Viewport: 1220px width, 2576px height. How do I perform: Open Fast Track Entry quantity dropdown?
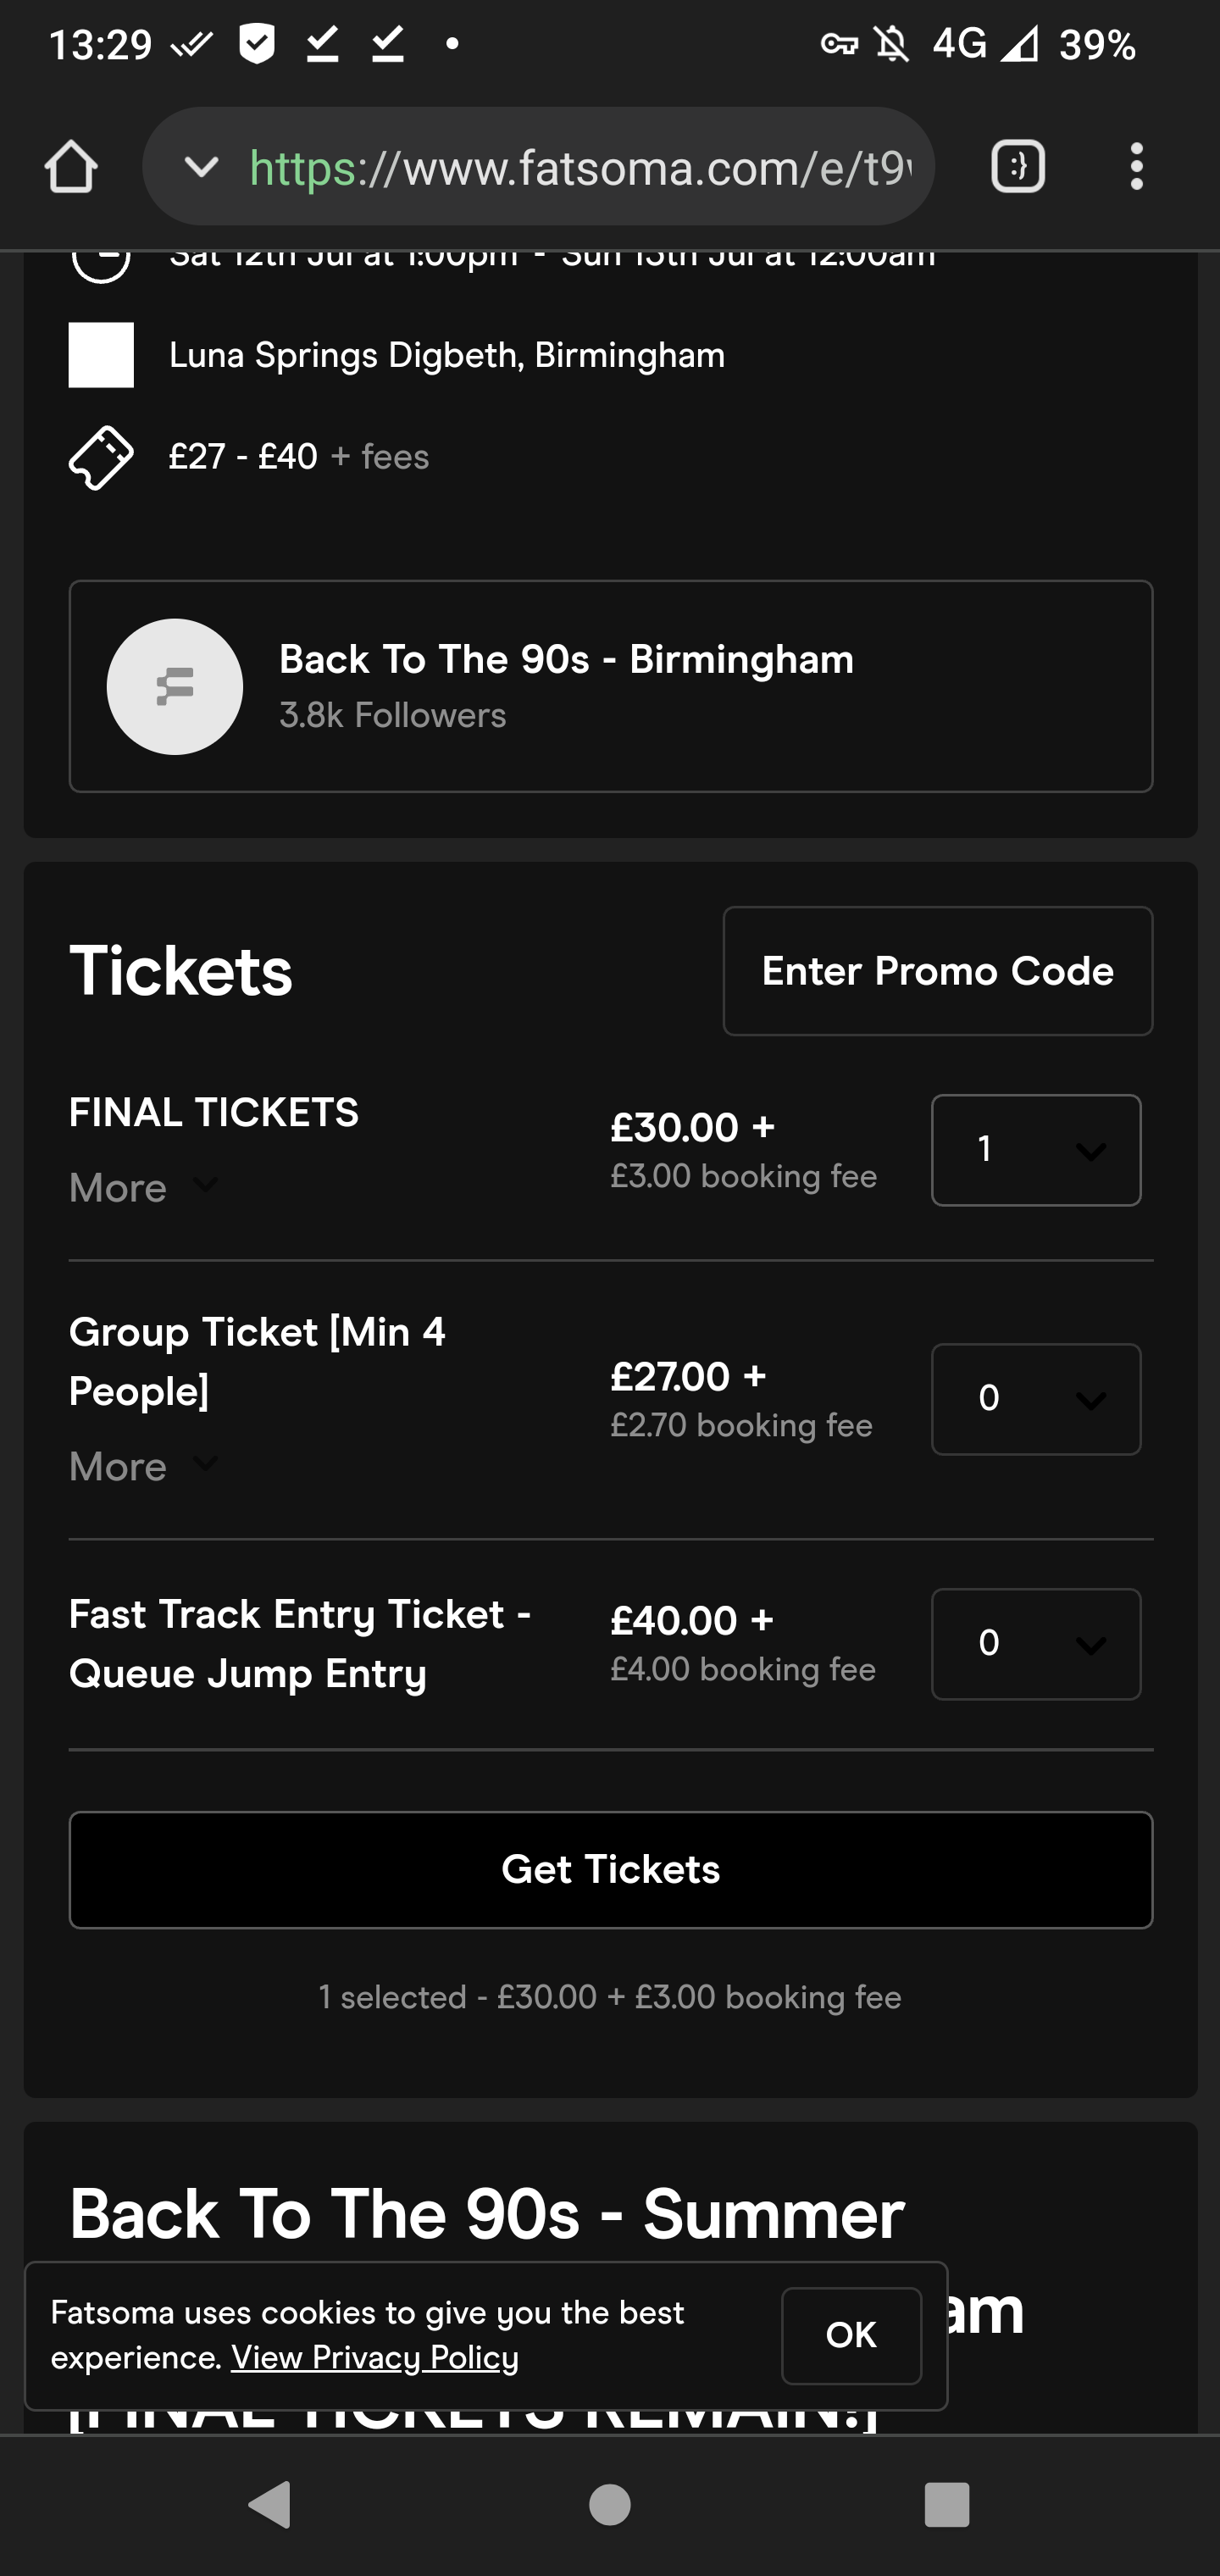pos(1036,1644)
